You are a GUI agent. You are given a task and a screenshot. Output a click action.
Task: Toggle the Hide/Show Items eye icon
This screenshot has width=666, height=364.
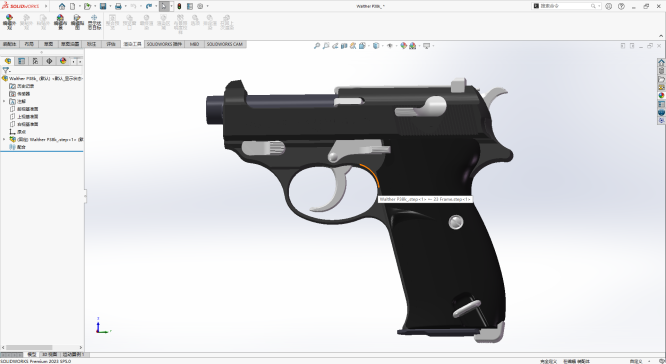(x=389, y=46)
